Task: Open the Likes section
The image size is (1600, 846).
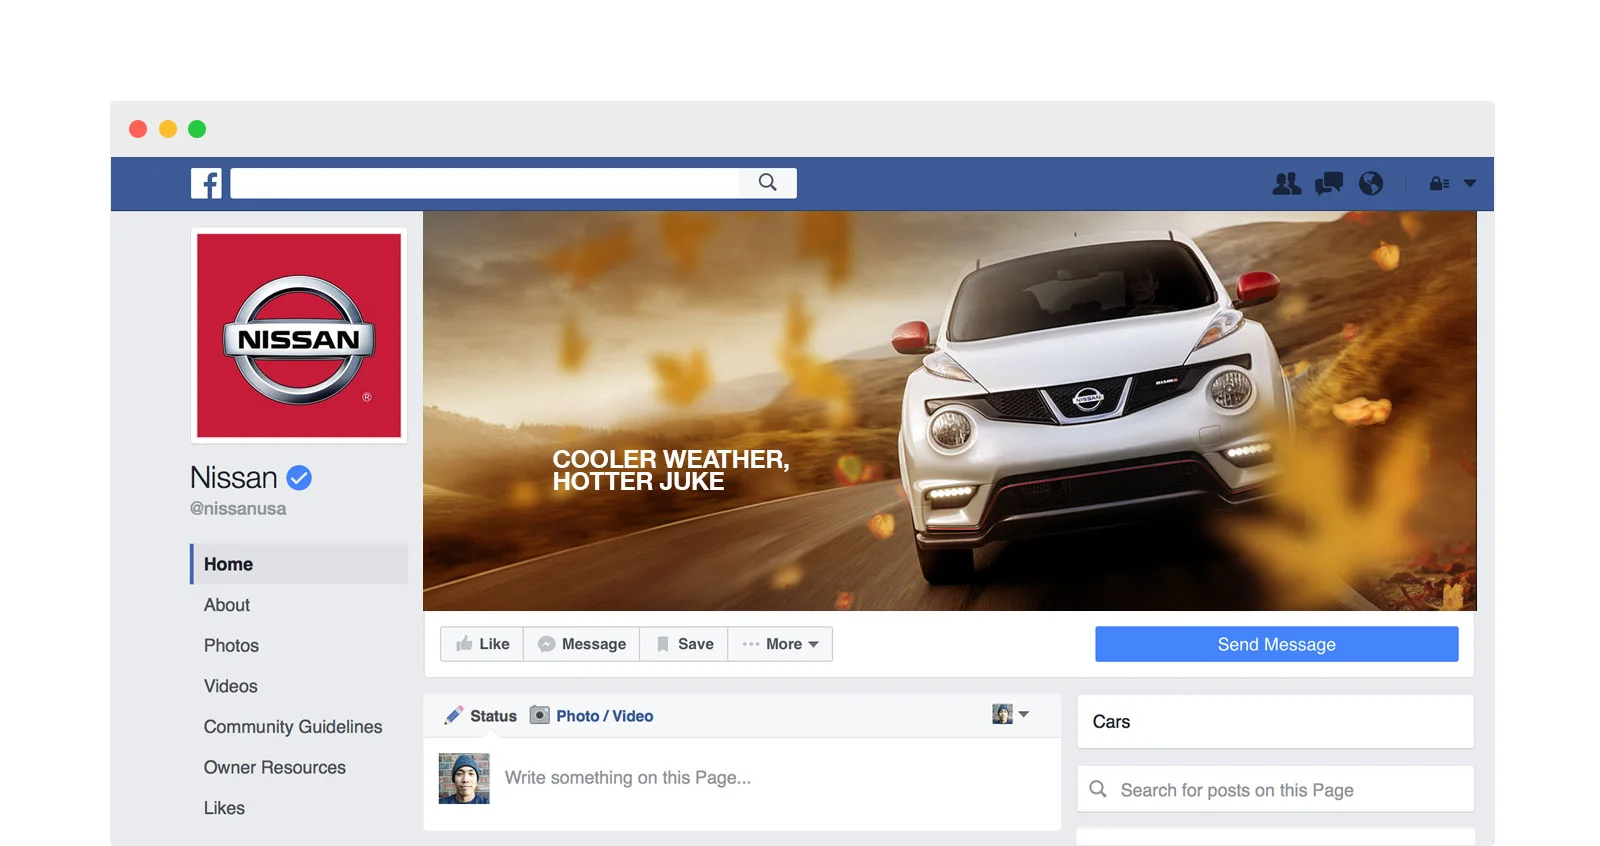Action: [x=224, y=808]
